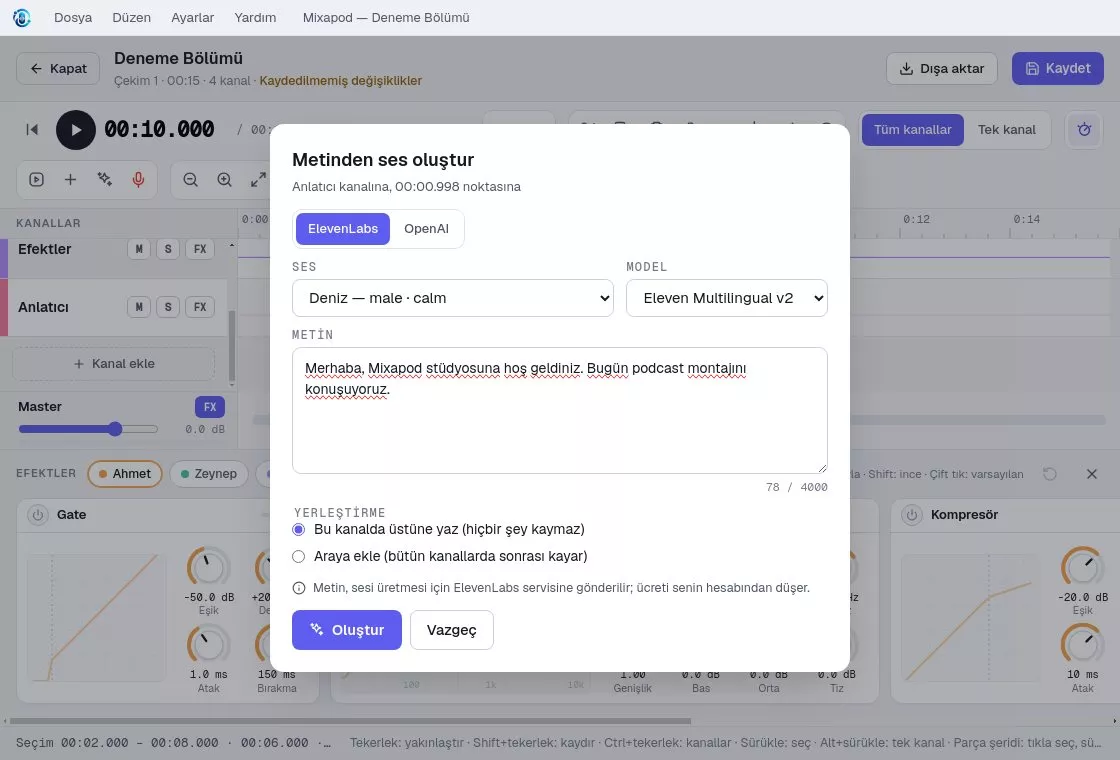Open the Yardım menu
The width and height of the screenshot is (1120, 760).
[255, 18]
